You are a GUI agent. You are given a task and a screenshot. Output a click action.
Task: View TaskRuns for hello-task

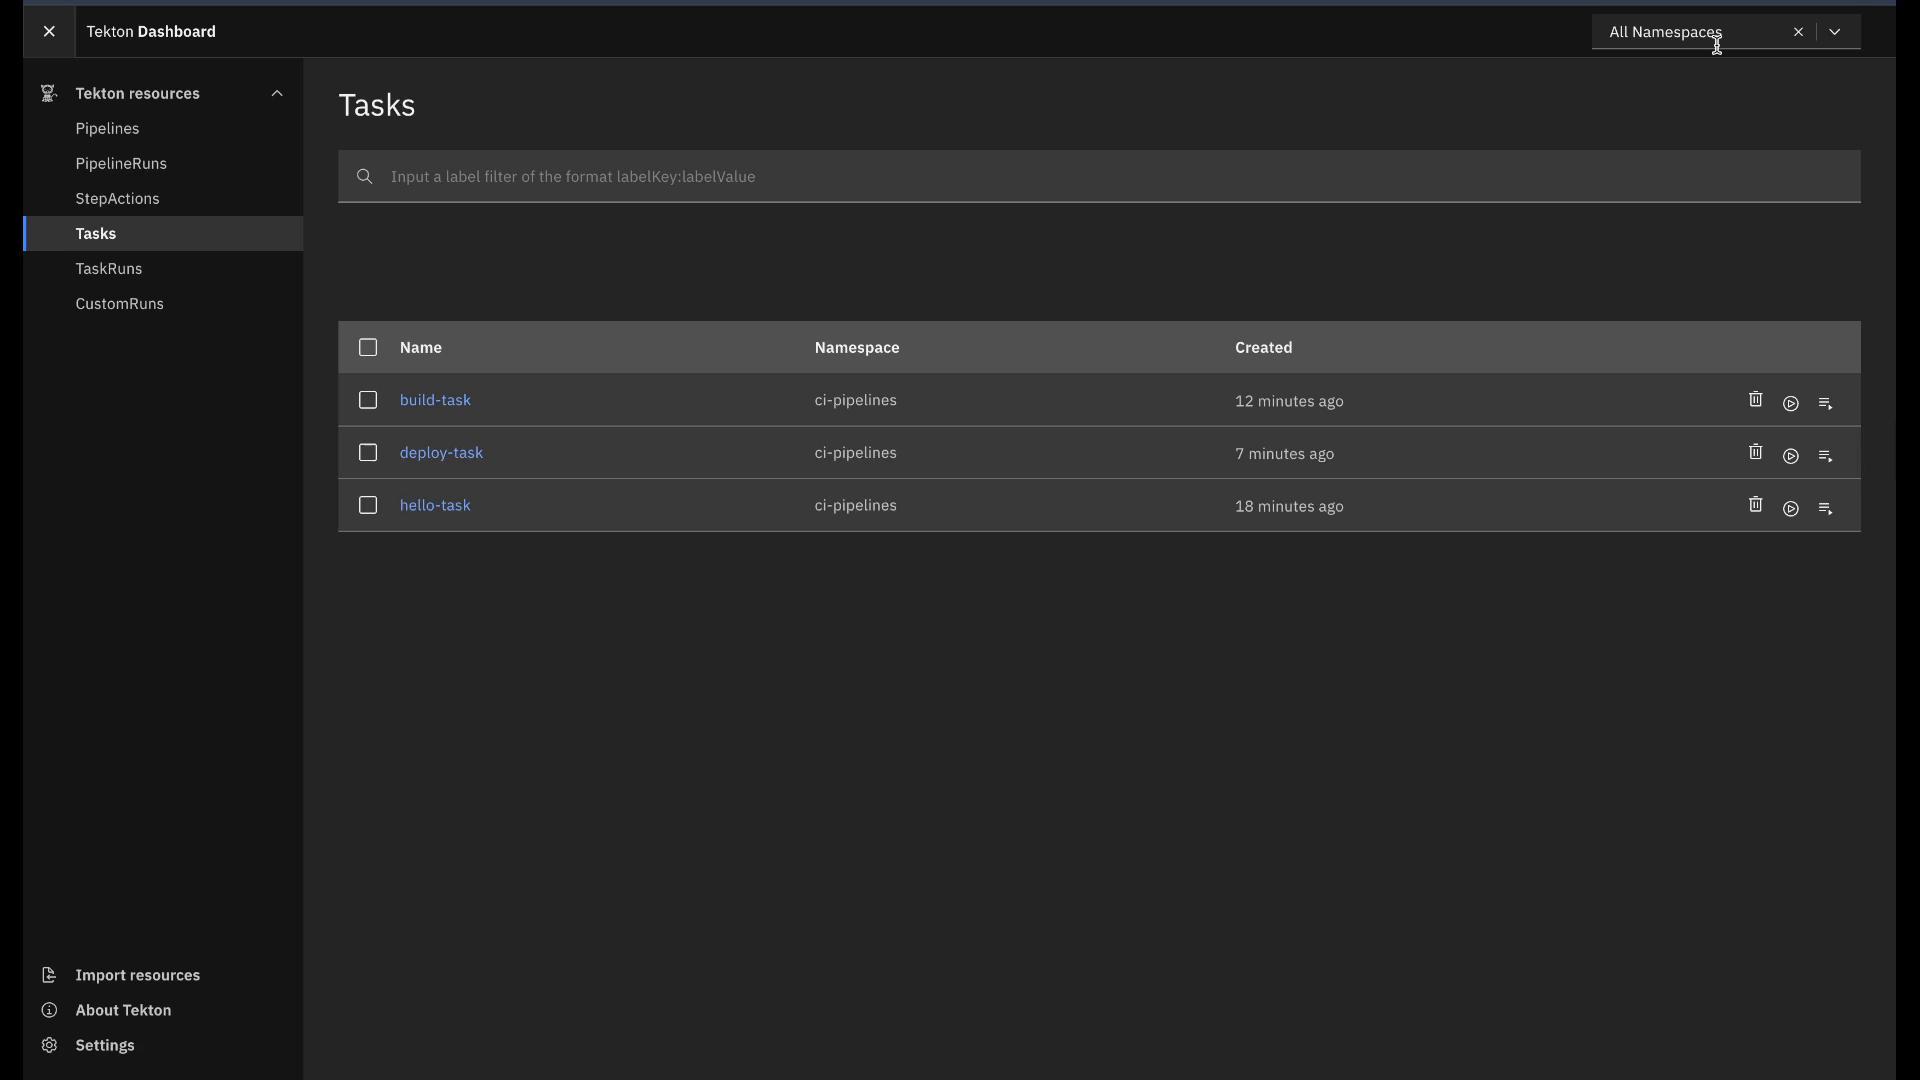1825,509
